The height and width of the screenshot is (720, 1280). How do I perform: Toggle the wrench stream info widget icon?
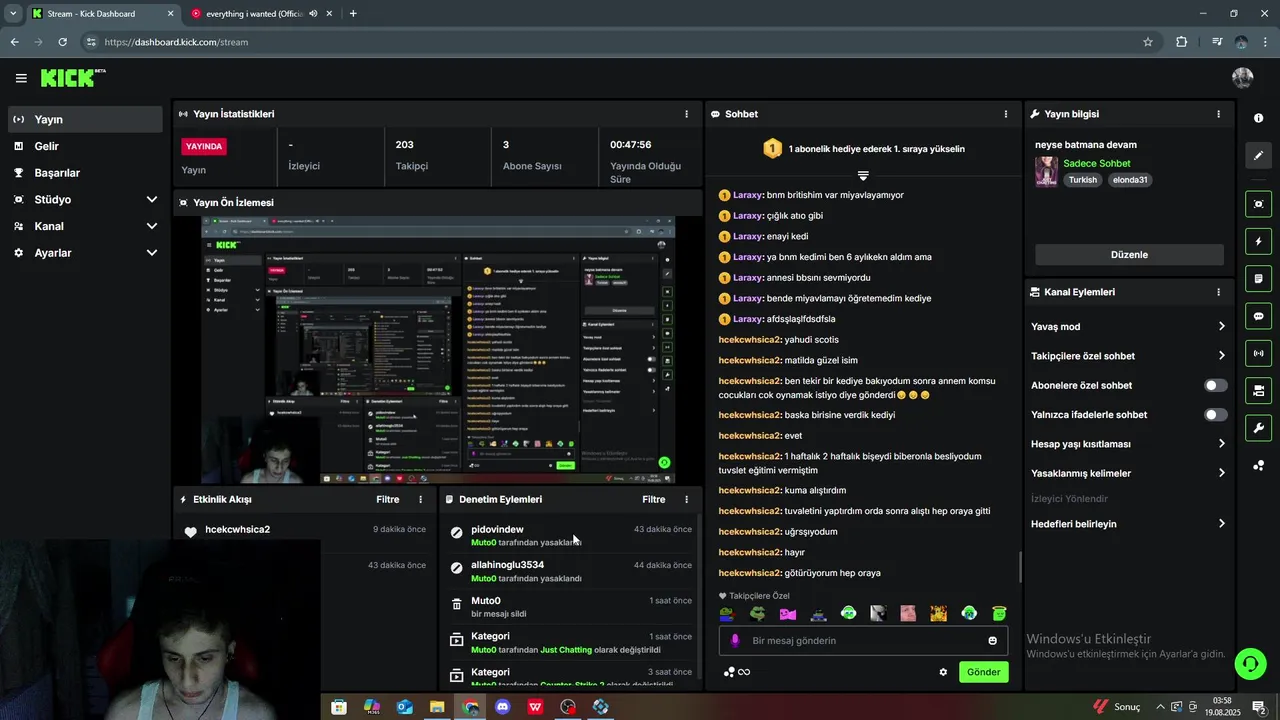tap(1258, 428)
